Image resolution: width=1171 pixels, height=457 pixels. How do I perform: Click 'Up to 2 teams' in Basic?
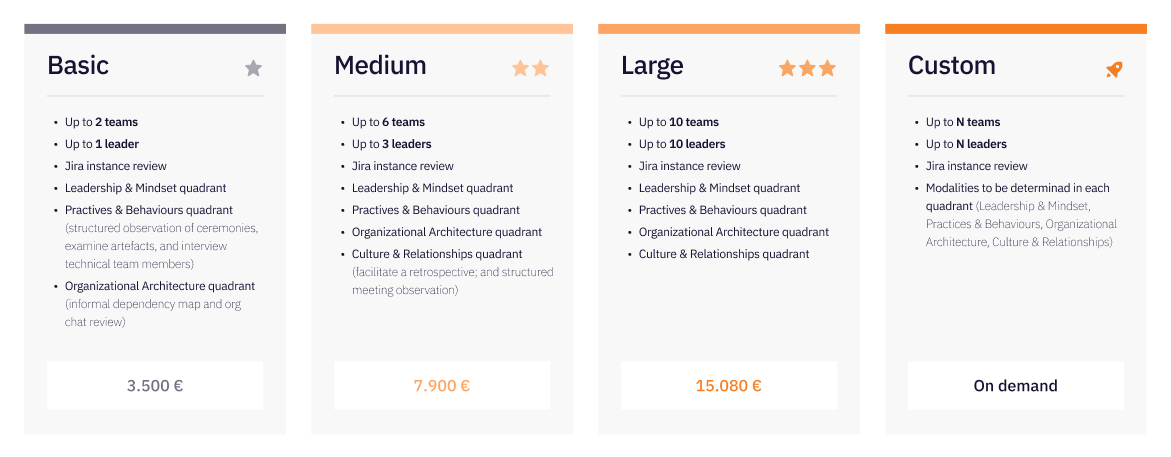click(x=102, y=122)
